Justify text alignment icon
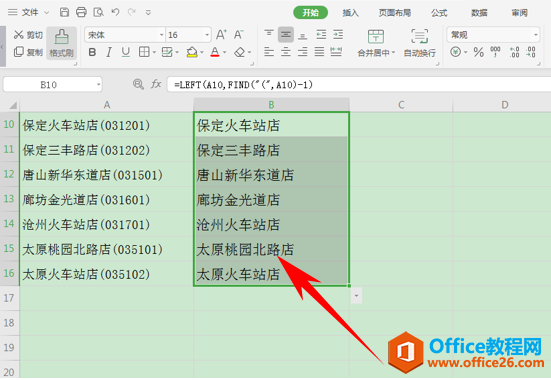551x380 pixels. (x=319, y=52)
